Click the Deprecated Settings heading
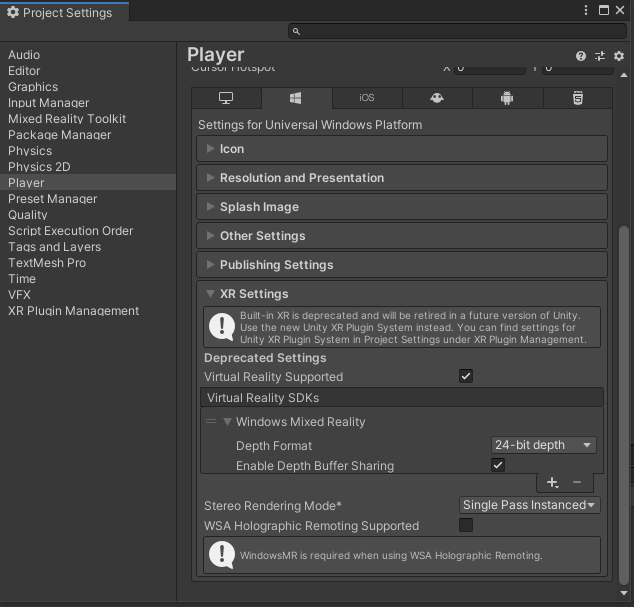The height and width of the screenshot is (607, 634). pos(265,358)
